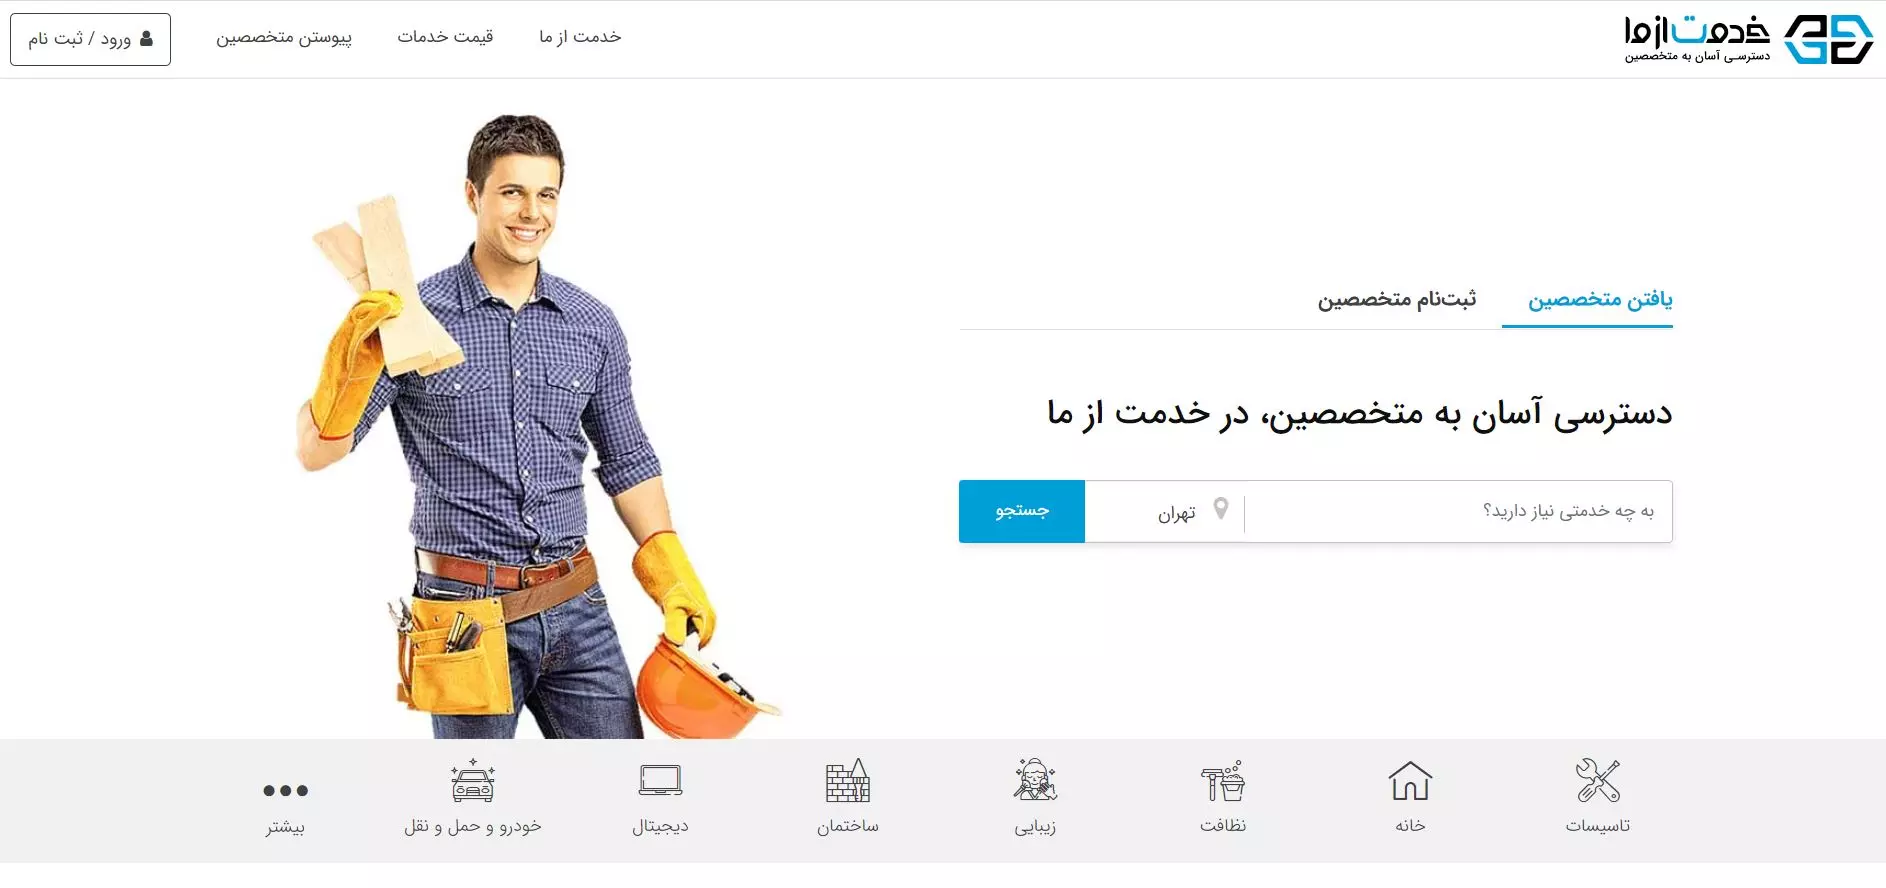Click the خدمت از ما site logo
This screenshot has height=888, width=1886.
1747,39
